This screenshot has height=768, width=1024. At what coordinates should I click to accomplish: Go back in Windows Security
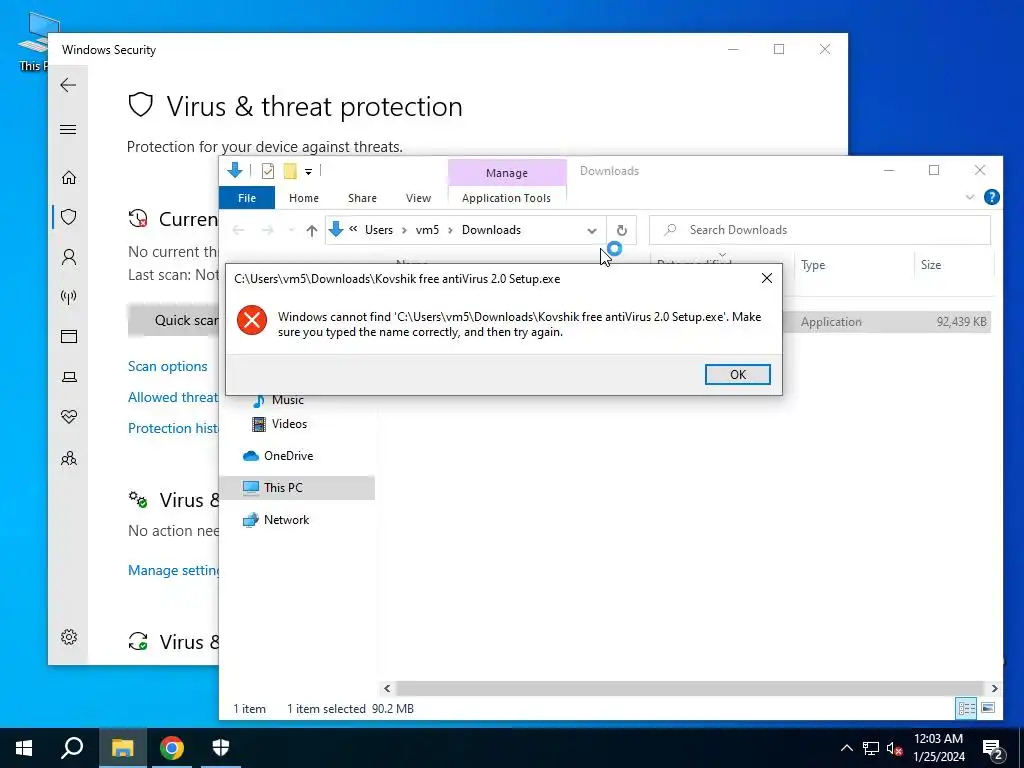tap(68, 85)
